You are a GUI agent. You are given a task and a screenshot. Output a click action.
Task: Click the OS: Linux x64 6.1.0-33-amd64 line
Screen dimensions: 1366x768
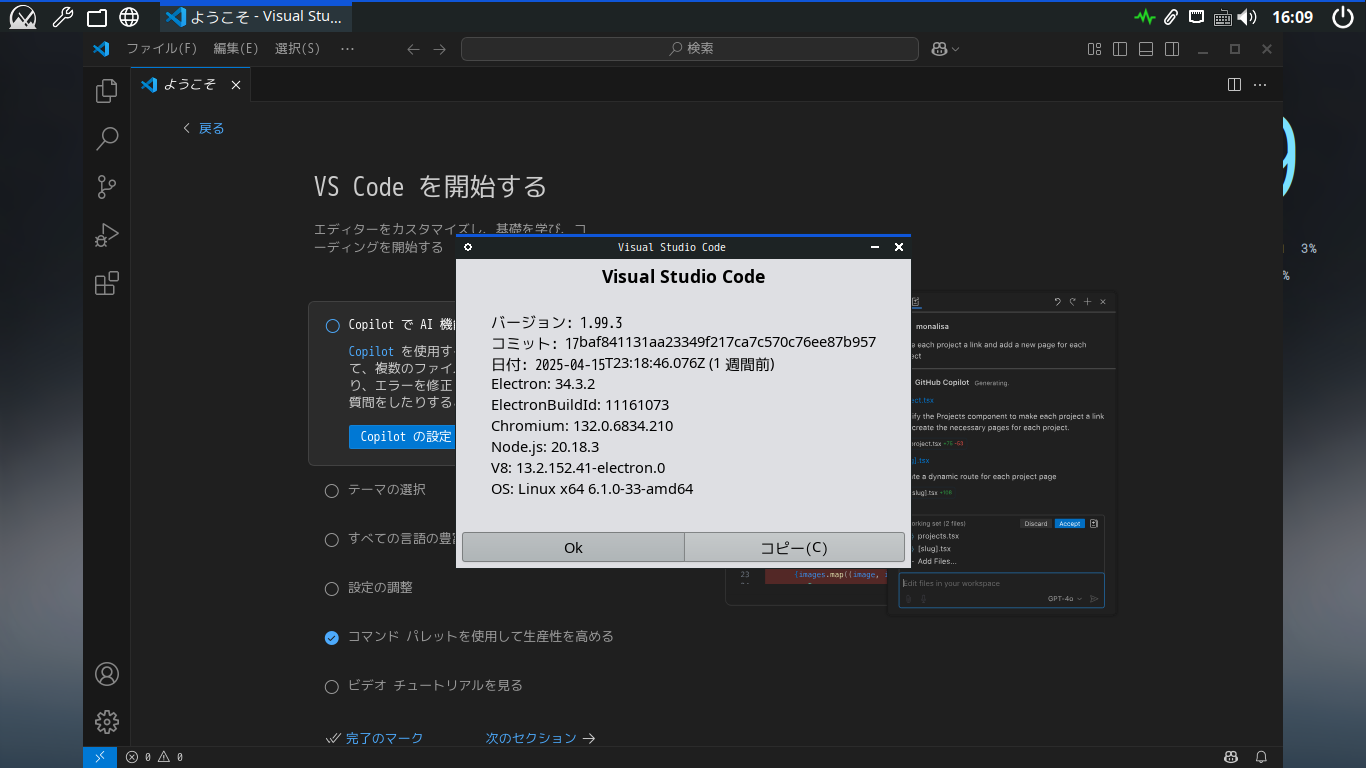(x=592, y=489)
